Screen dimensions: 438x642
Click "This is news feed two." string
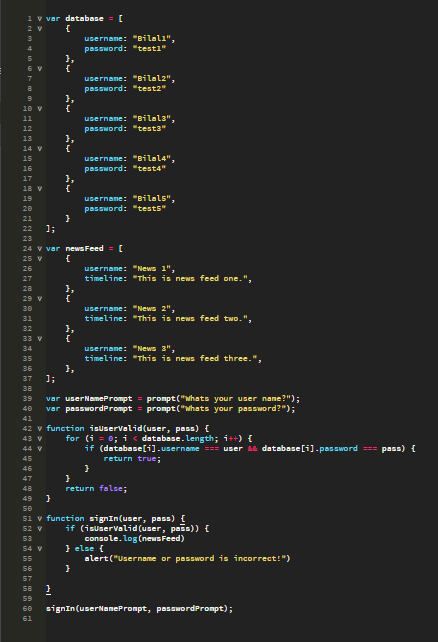190,319
